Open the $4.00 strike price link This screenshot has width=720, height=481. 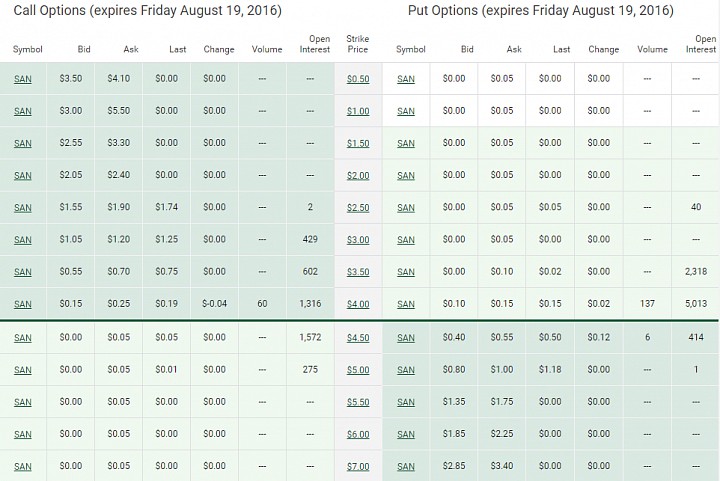[x=358, y=304]
